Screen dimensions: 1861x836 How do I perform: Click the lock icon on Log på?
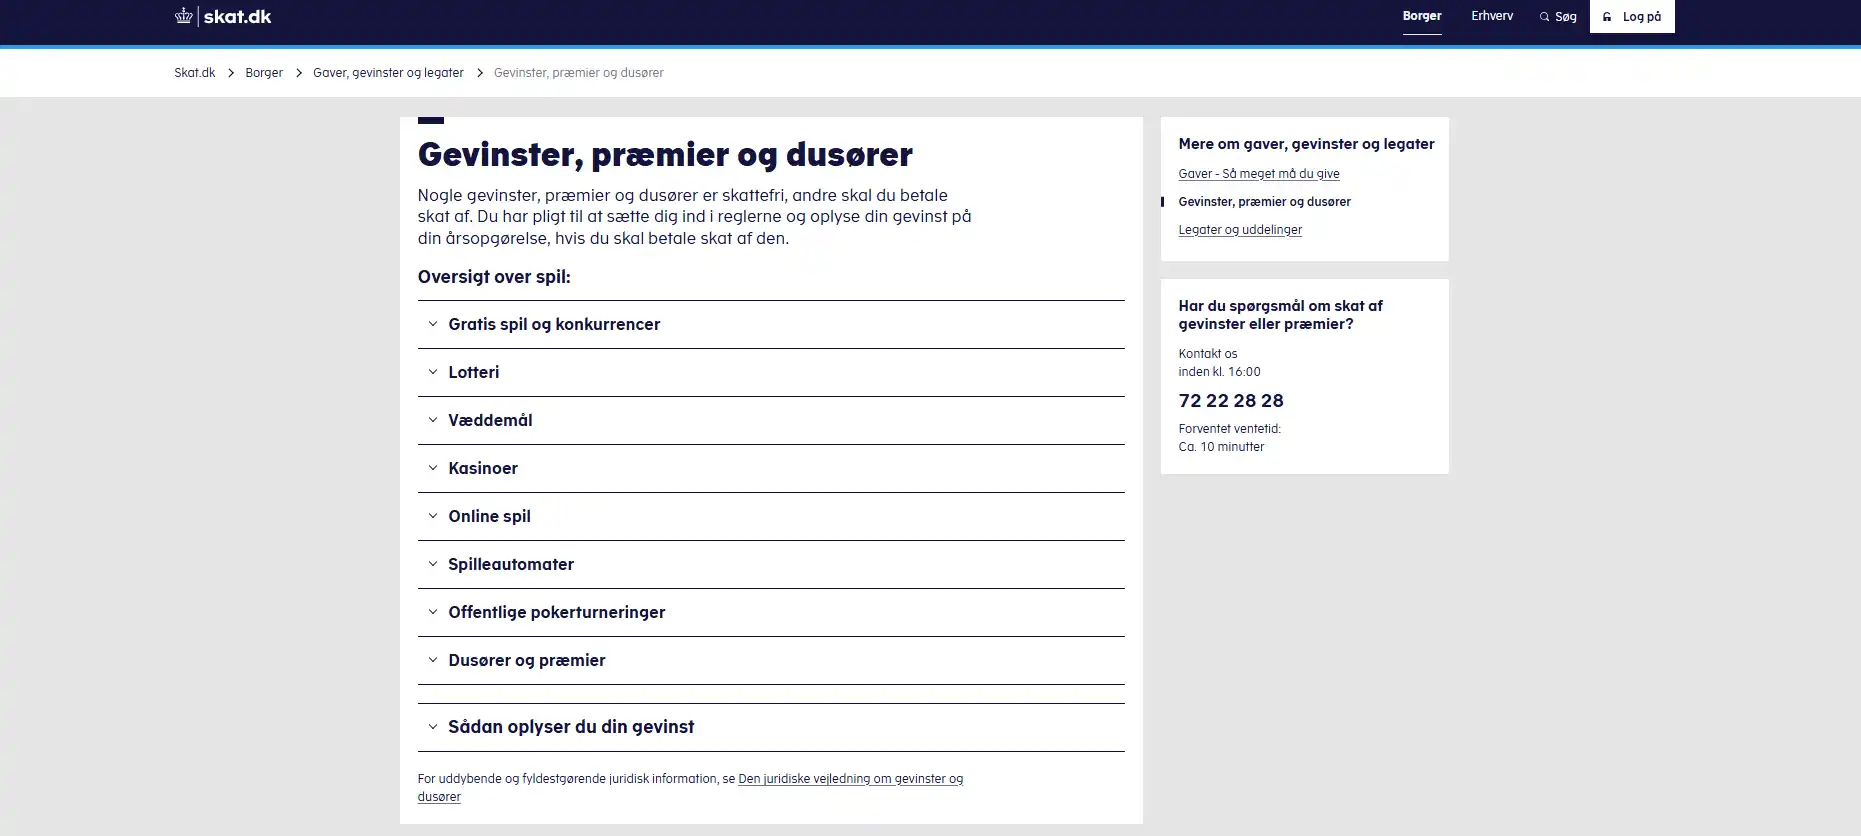tap(1607, 17)
